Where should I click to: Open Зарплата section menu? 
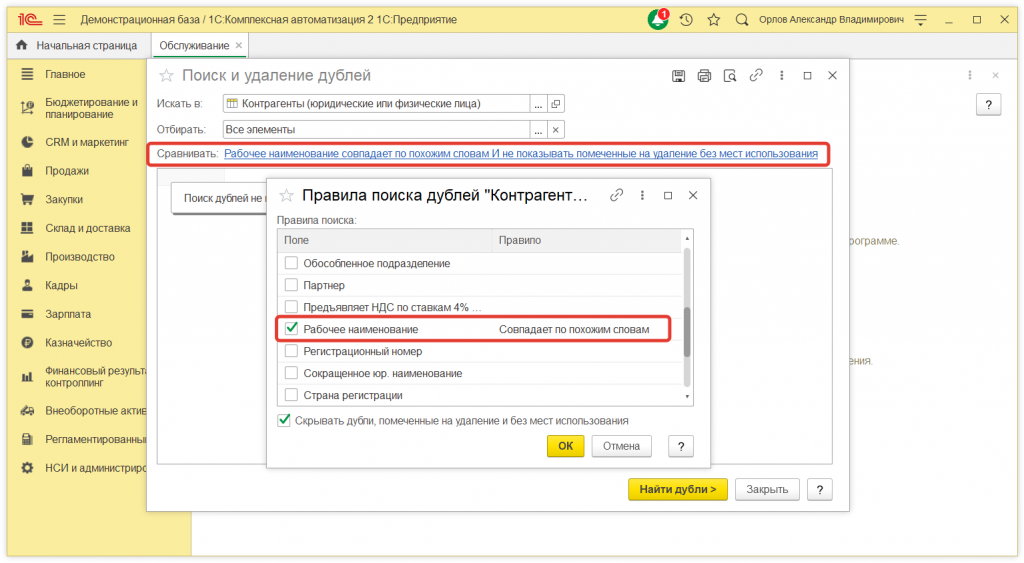click(x=68, y=314)
